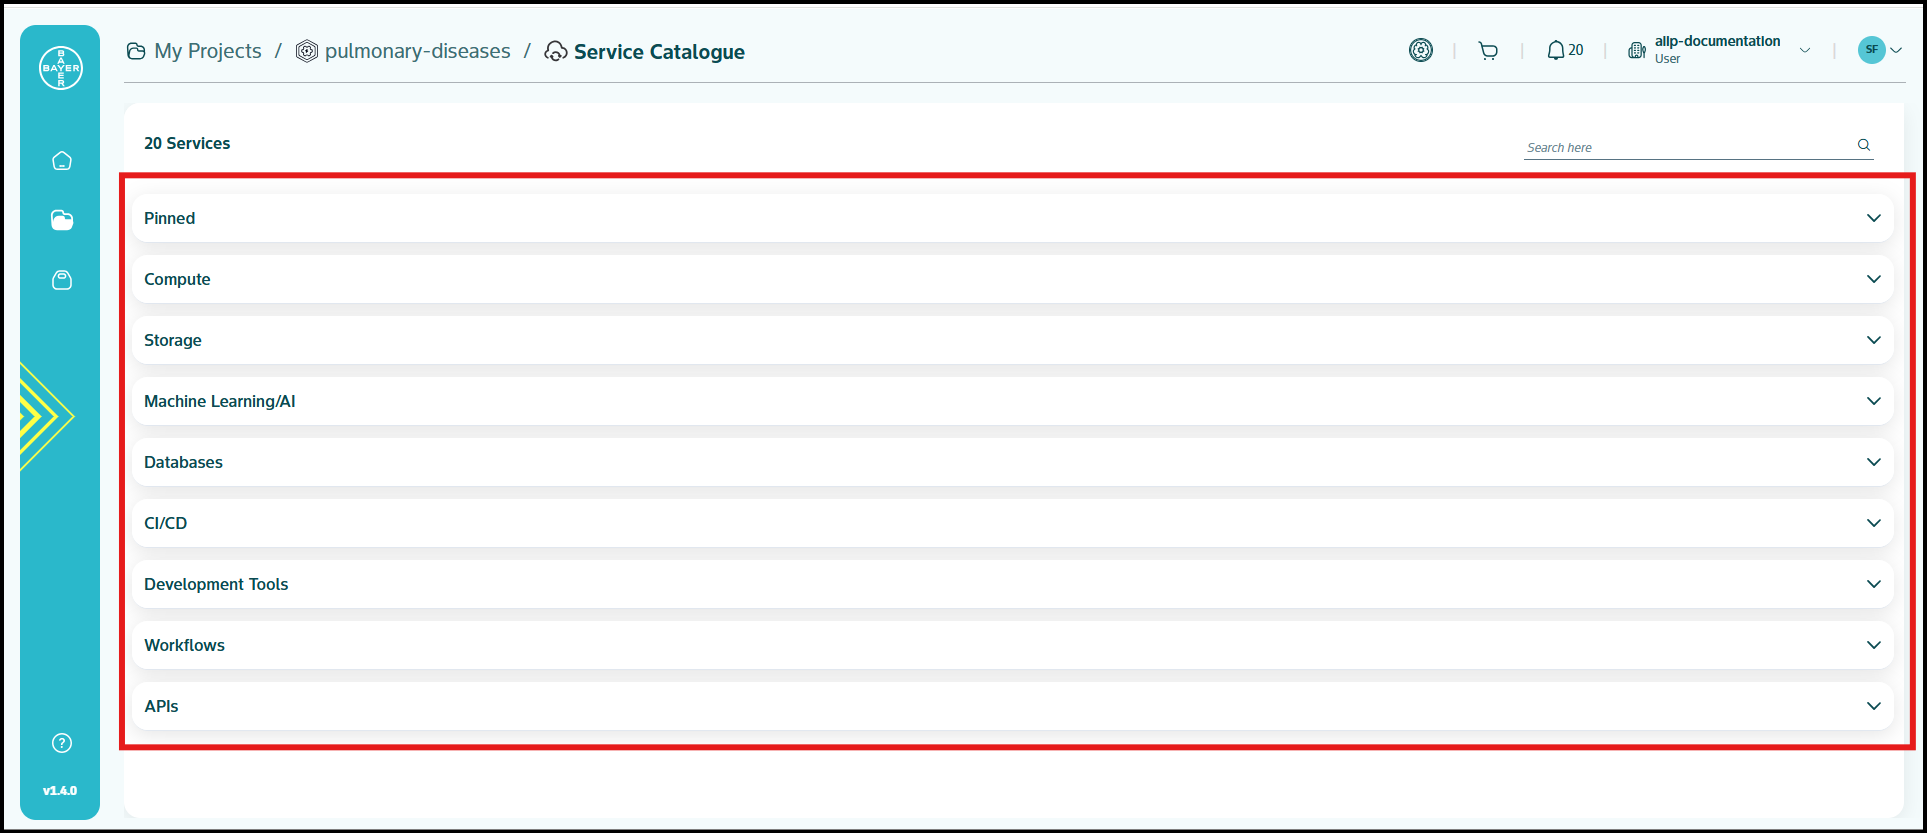The height and width of the screenshot is (833, 1927).
Task: Expand the Machine Learning/AI section
Action: (1873, 401)
